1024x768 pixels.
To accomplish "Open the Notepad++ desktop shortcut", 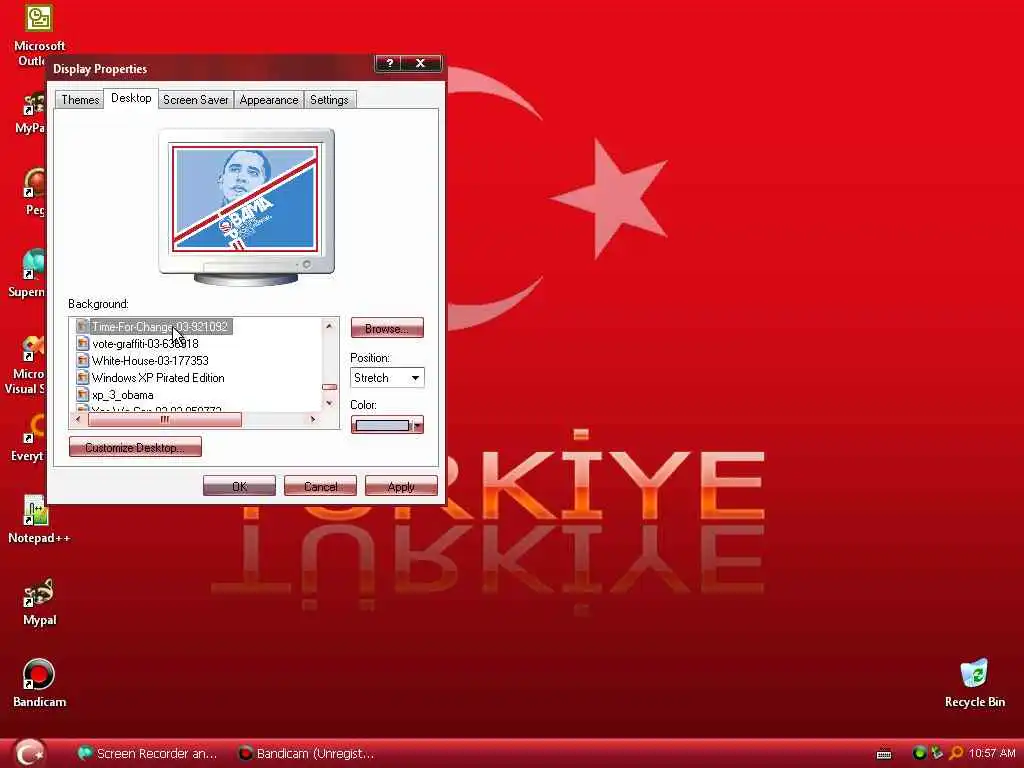I will pos(38,519).
